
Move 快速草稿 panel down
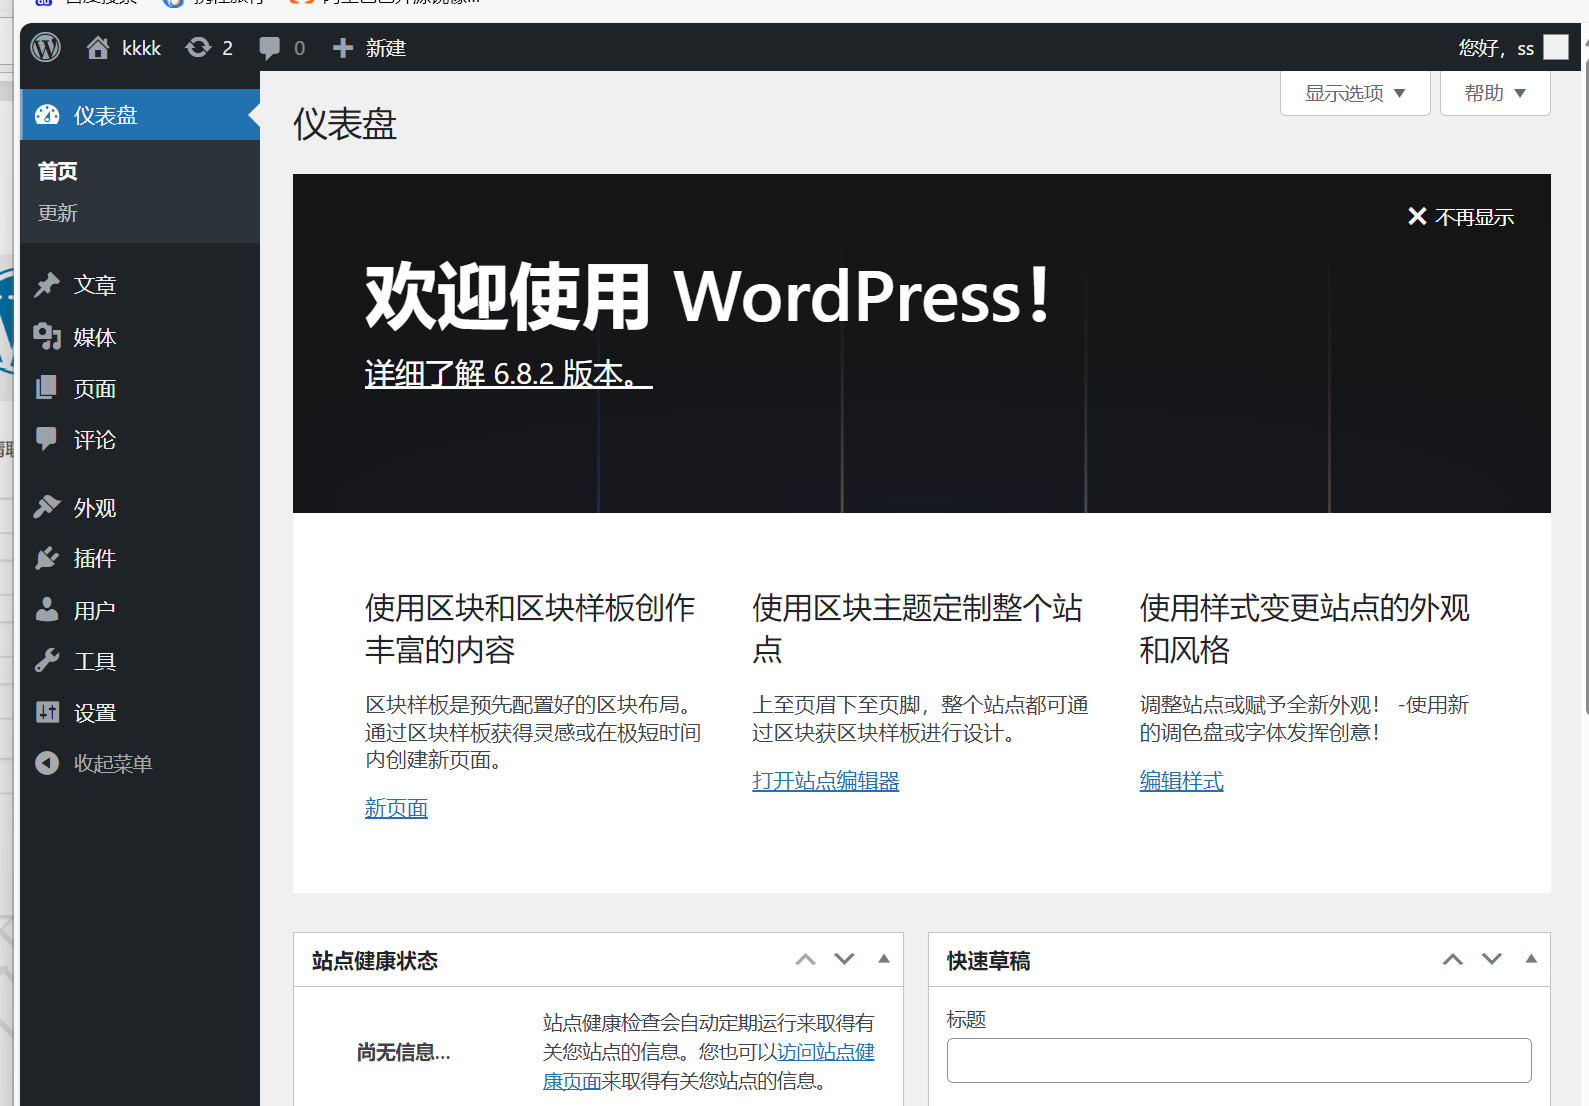click(1492, 960)
